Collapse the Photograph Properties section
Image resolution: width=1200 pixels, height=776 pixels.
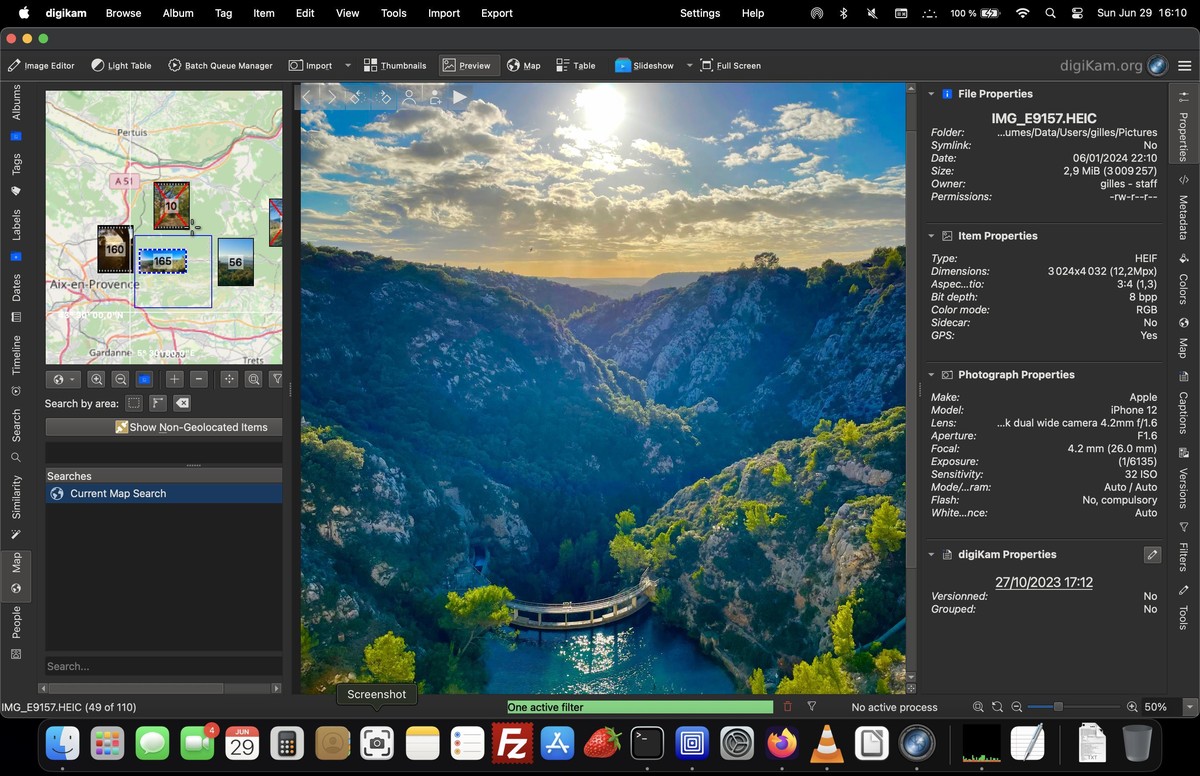coord(931,374)
